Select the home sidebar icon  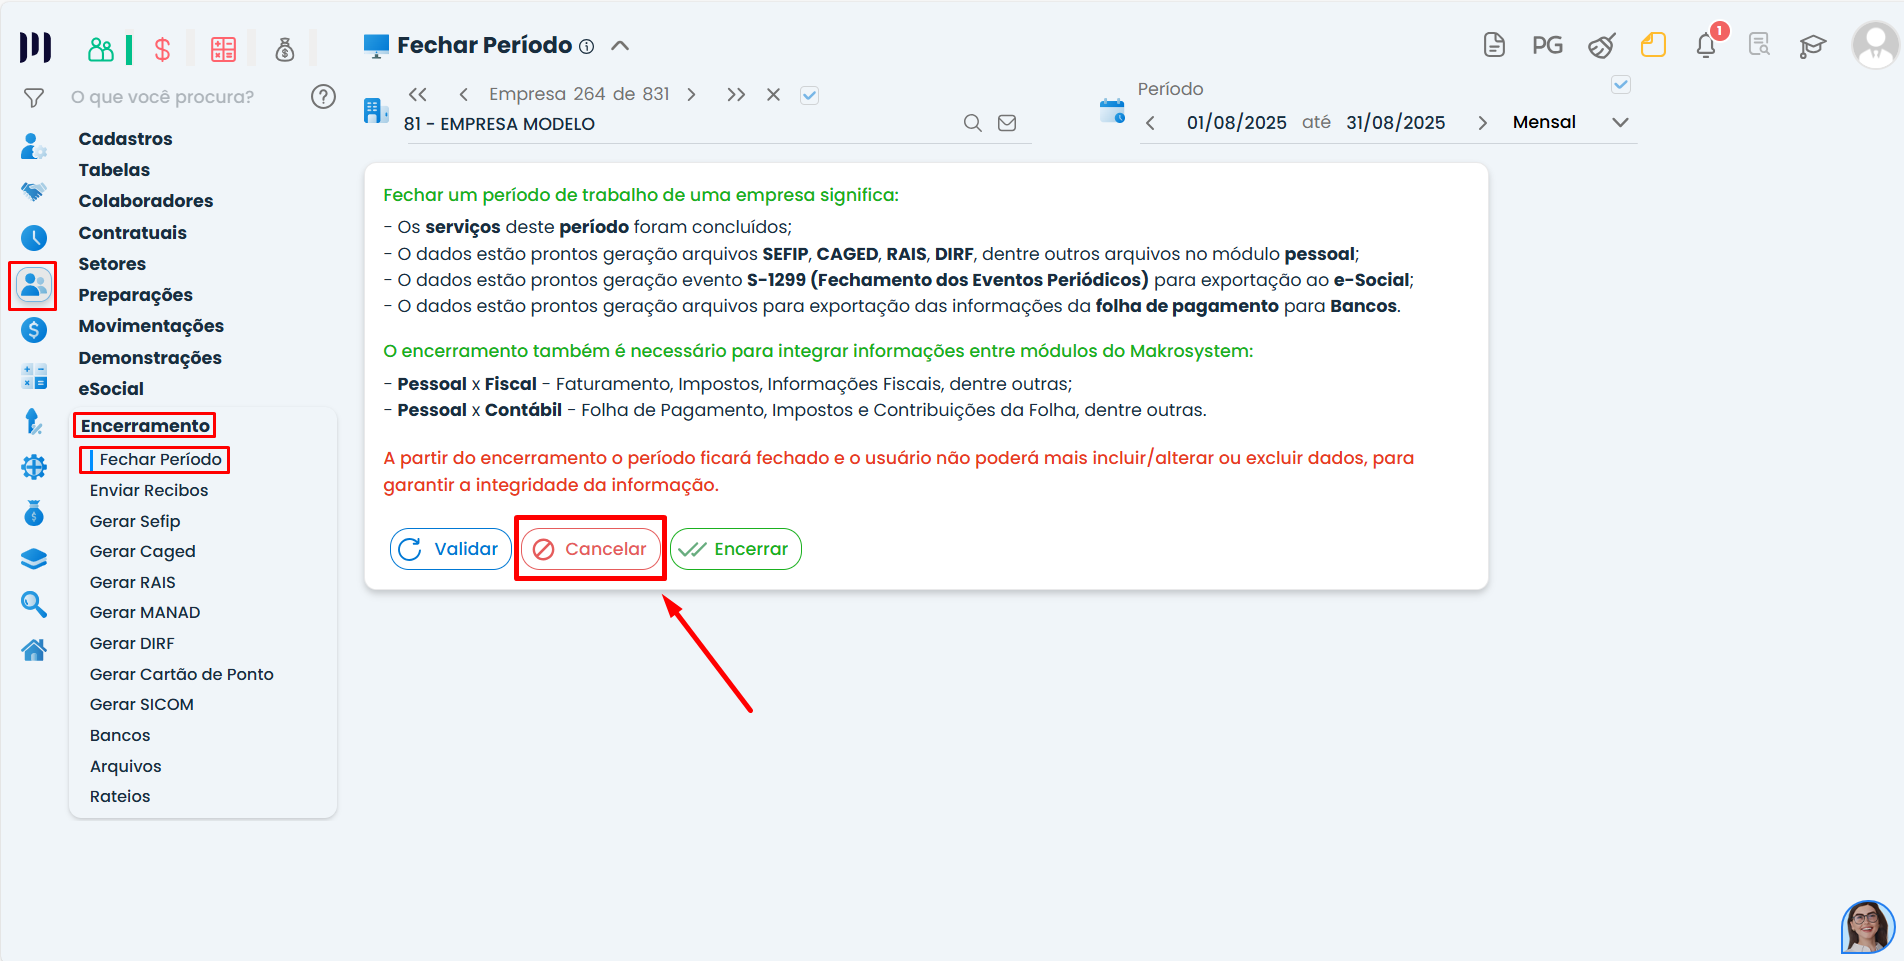pos(34,650)
